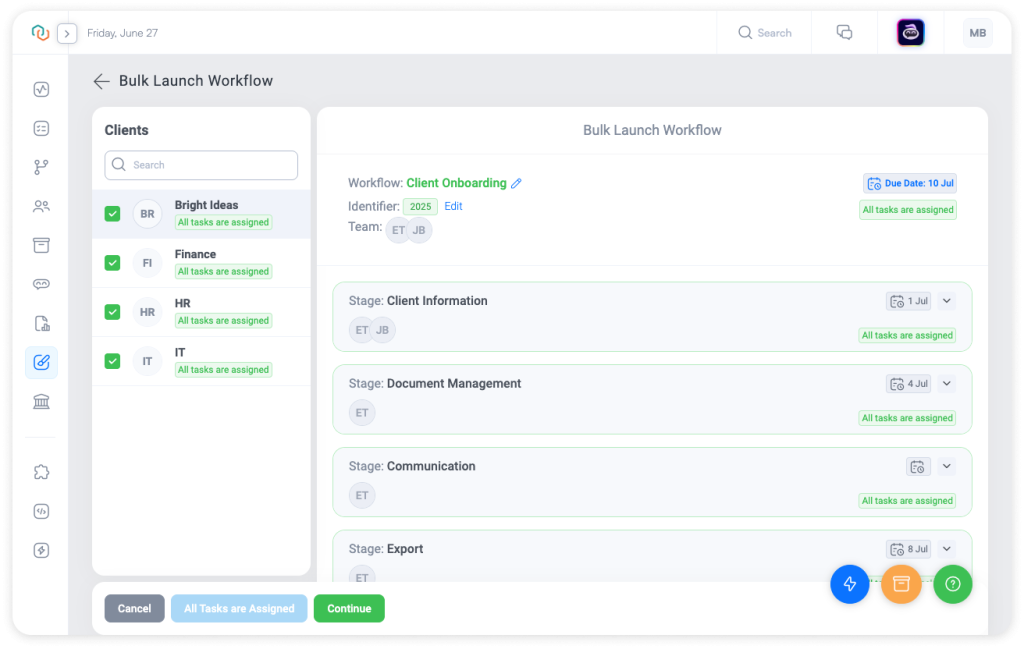Uncheck the Bright Ideas client checkbox
This screenshot has width=1024, height=649.
[112, 214]
